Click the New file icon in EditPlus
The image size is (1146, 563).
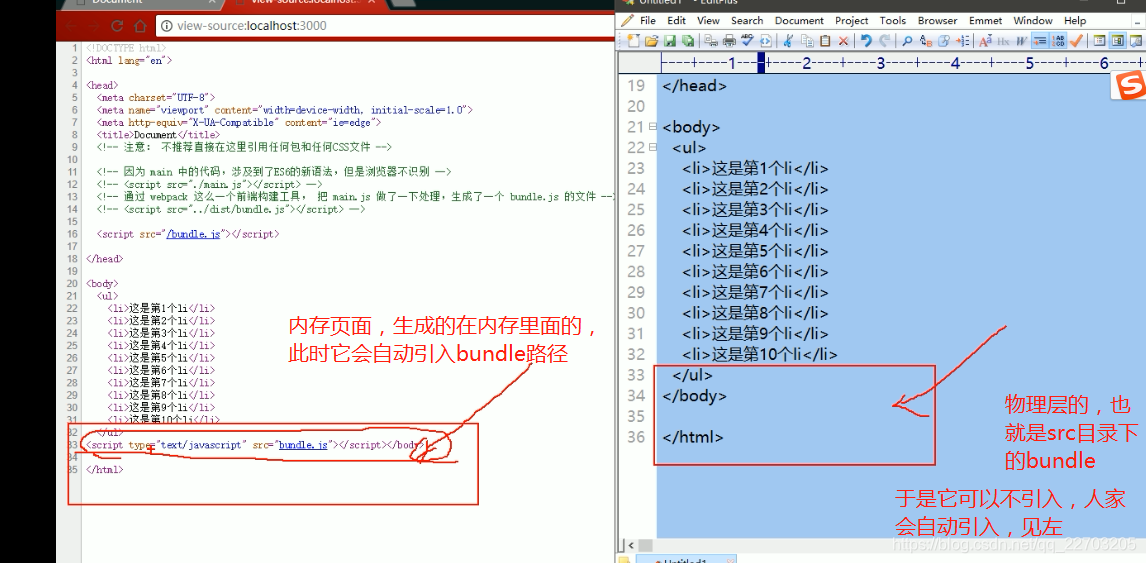point(634,41)
